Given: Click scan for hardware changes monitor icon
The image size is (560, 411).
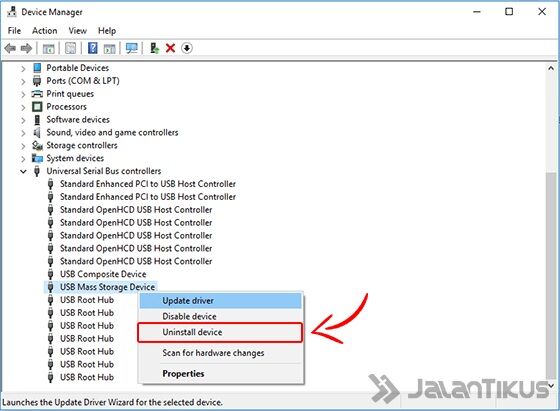Looking at the screenshot, I should (132, 48).
